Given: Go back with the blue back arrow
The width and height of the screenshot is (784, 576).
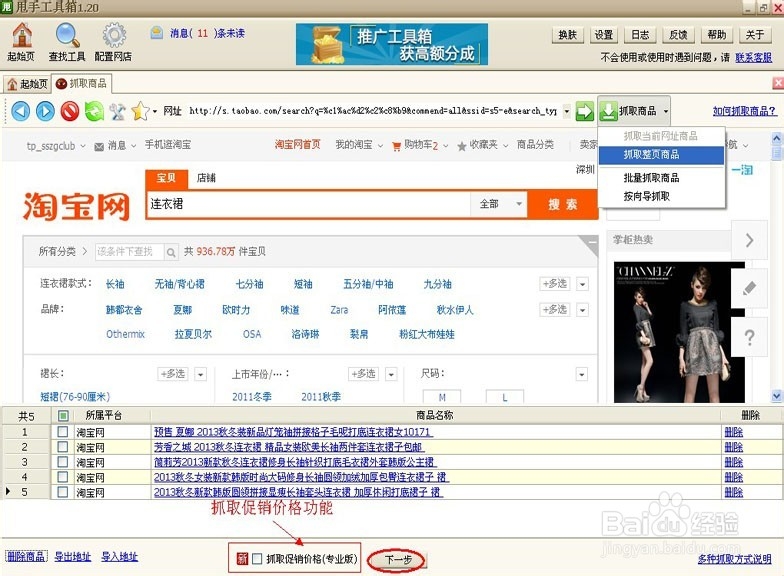Looking at the screenshot, I should coord(20,110).
